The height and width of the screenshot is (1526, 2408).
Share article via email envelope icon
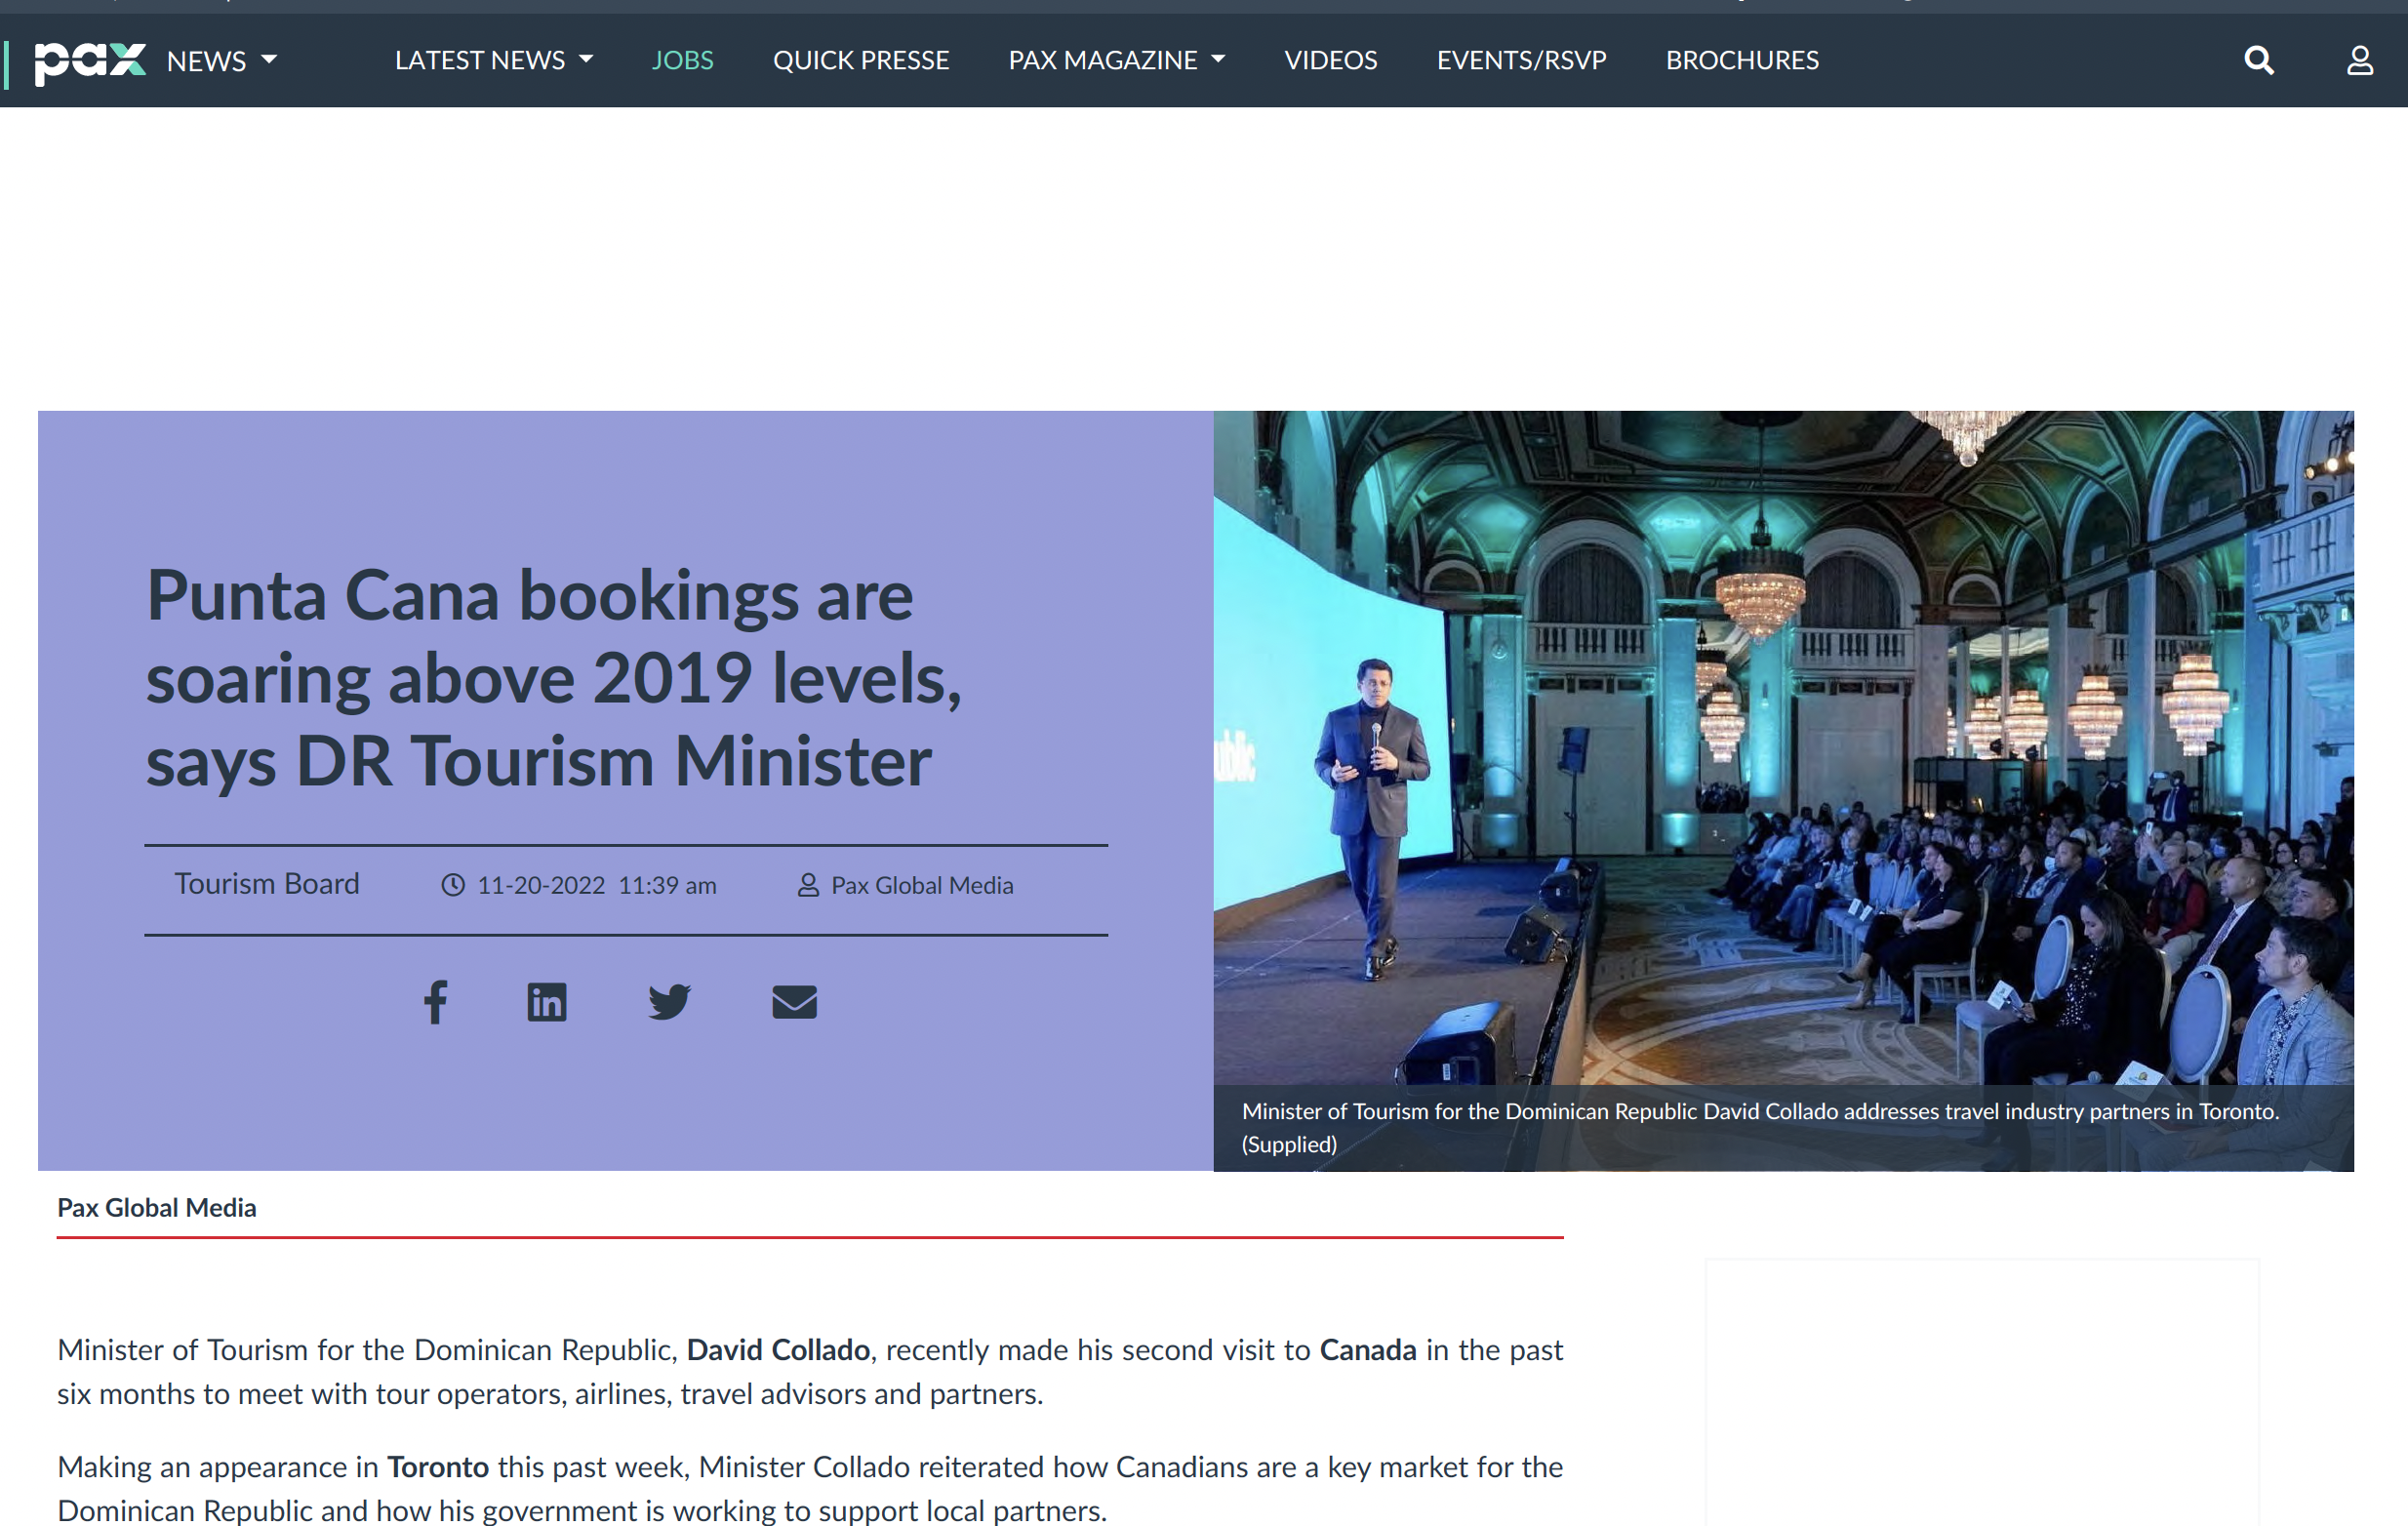[794, 1001]
